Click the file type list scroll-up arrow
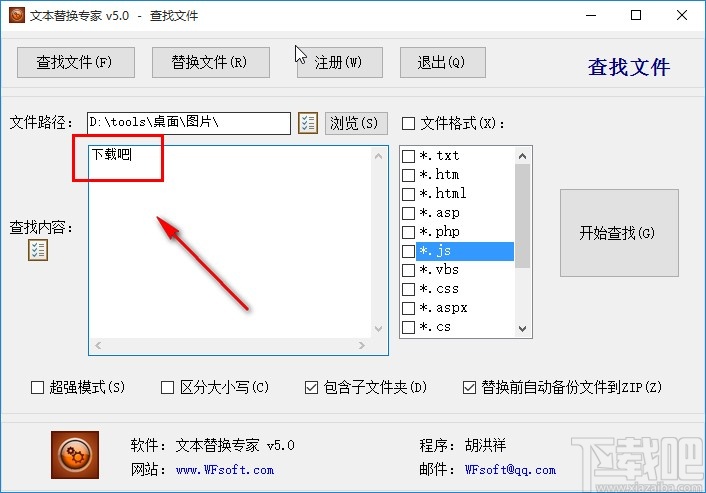706x493 pixels. tap(522, 156)
